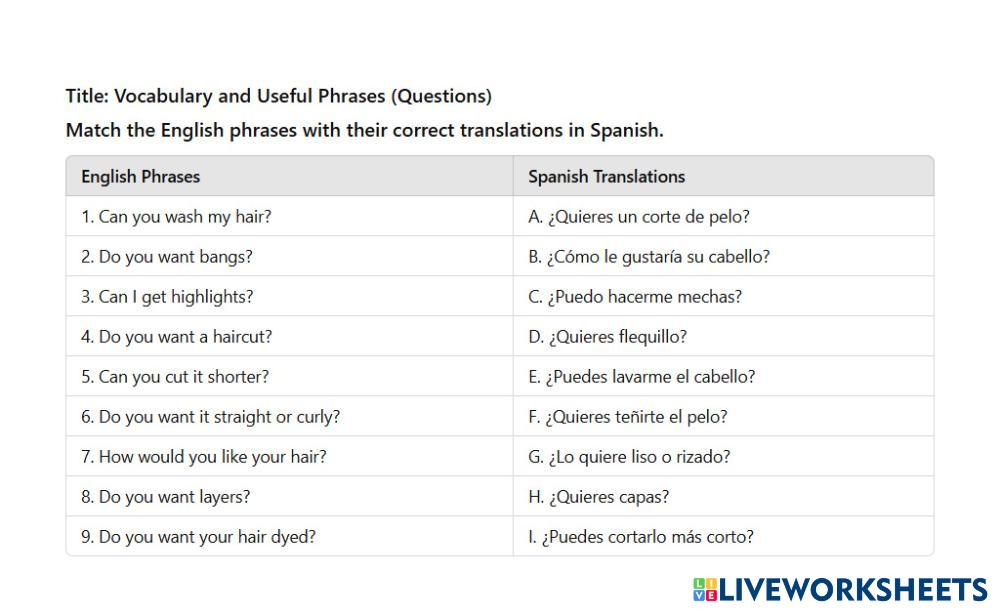The width and height of the screenshot is (1000, 614).
Task: Click translation '¿Puedes lavarme el cabello?'
Action: 642,377
